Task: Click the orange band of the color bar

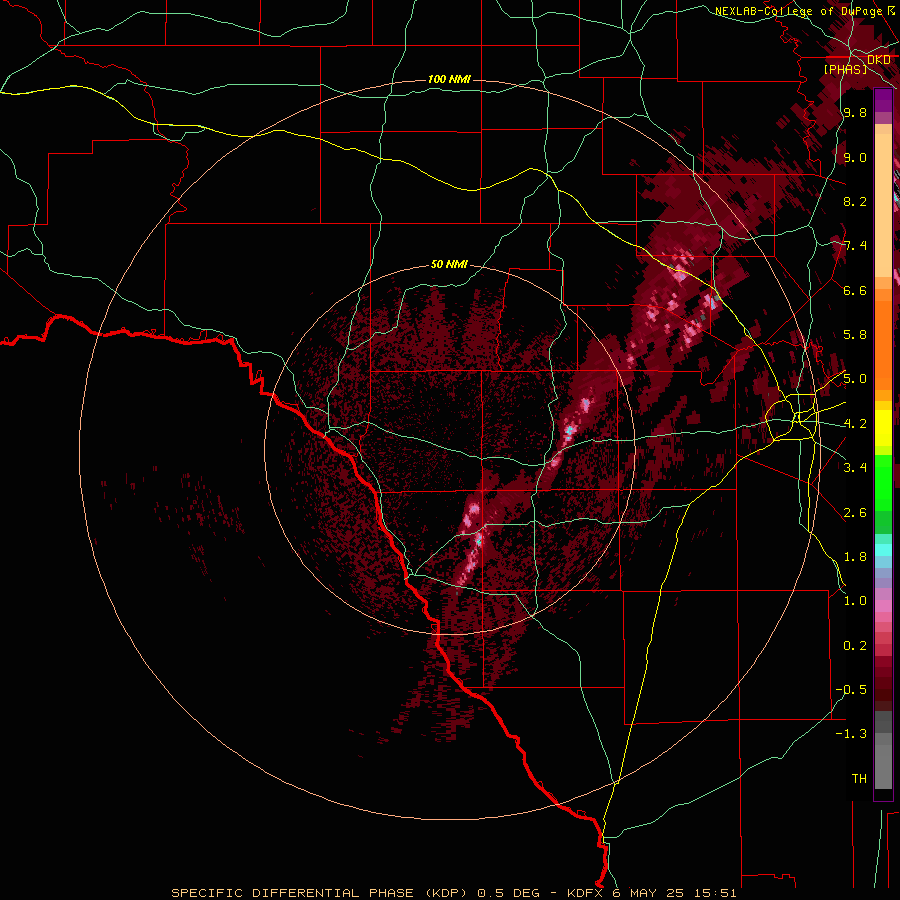Action: pos(883,339)
